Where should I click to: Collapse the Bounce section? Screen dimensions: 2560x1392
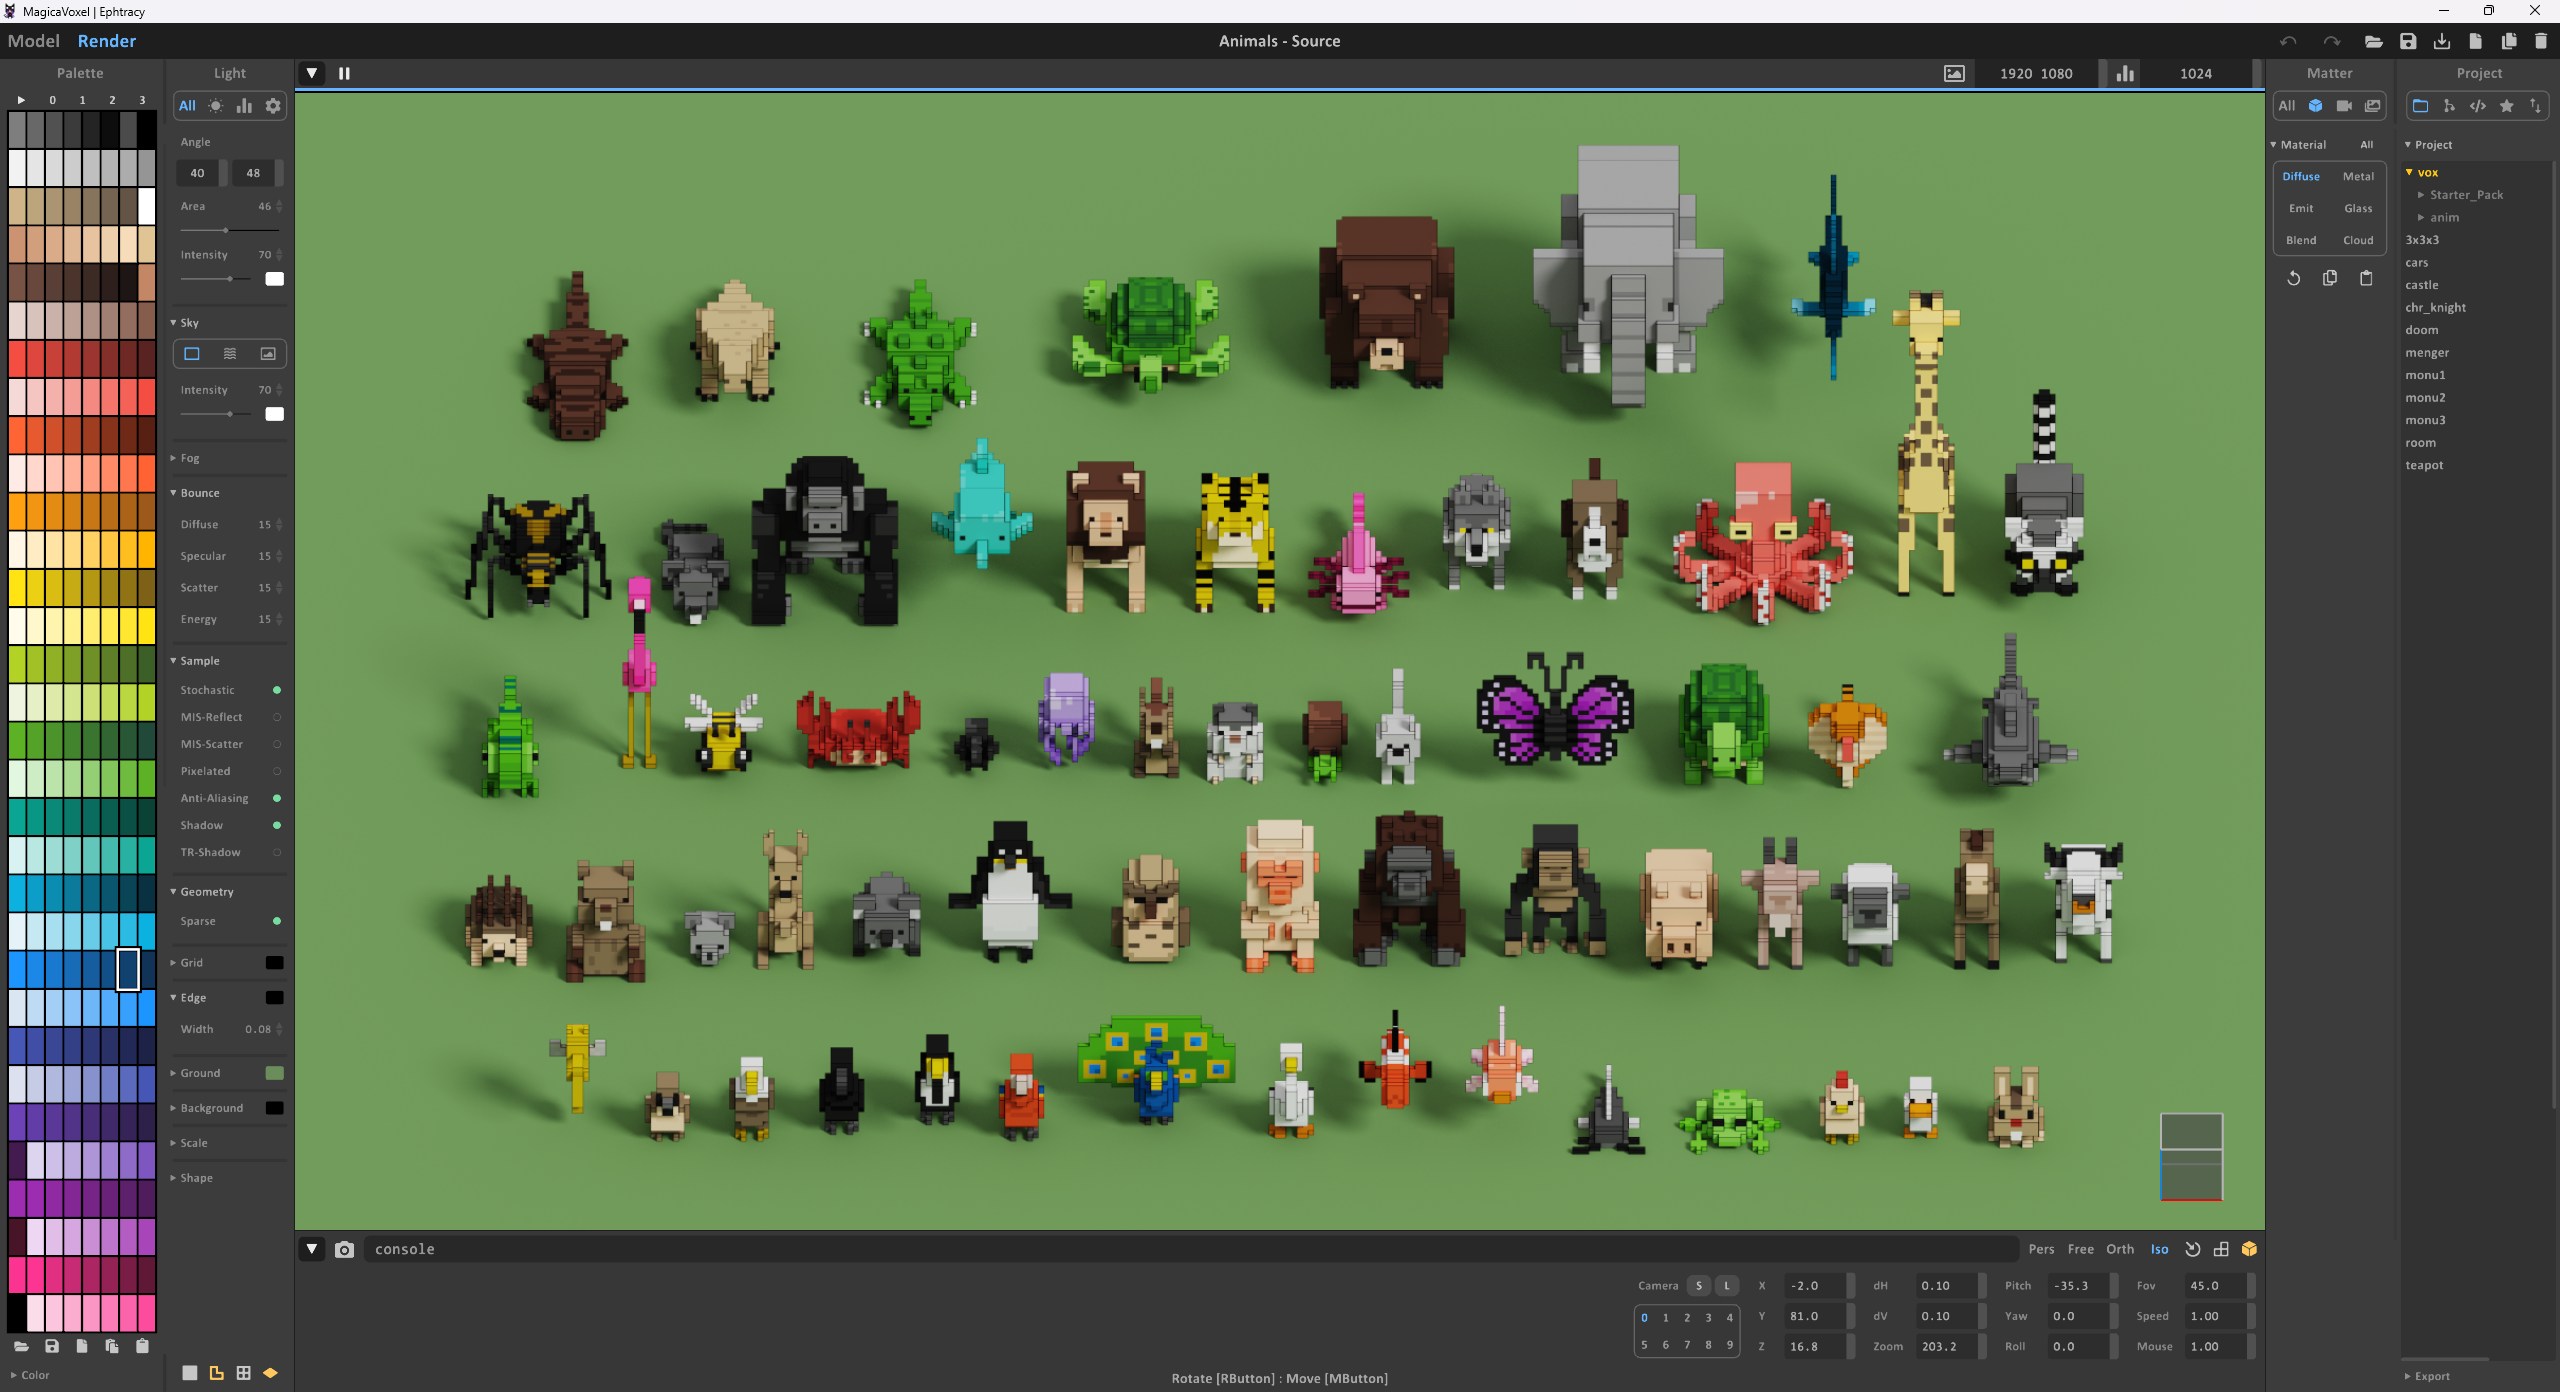pyautogui.click(x=199, y=493)
